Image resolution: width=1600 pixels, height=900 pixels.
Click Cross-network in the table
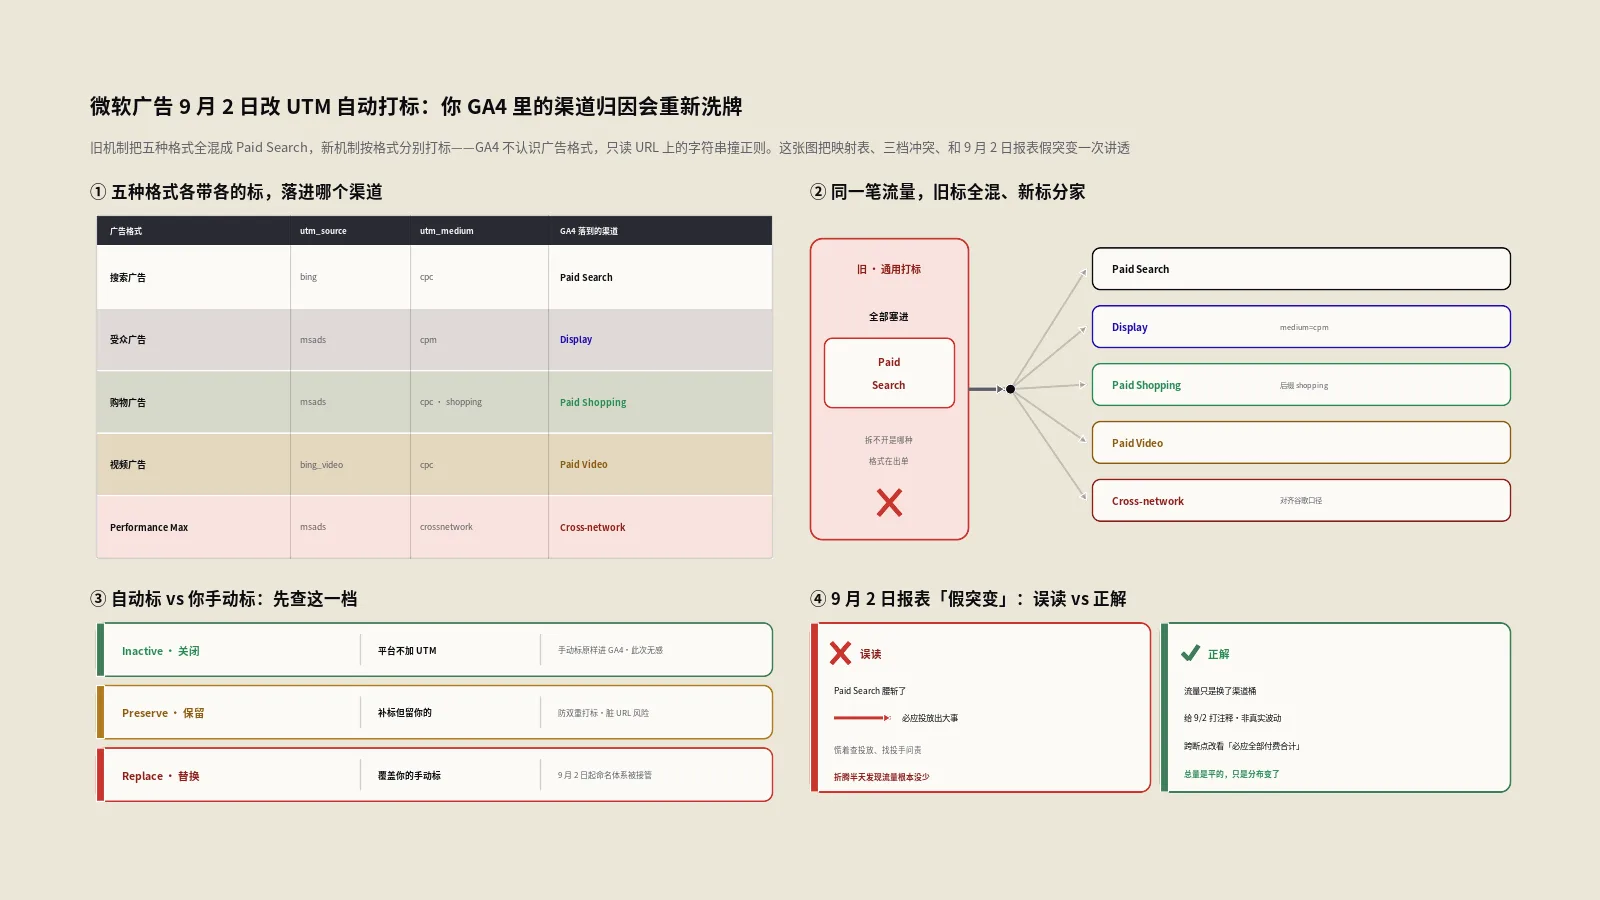click(x=592, y=528)
